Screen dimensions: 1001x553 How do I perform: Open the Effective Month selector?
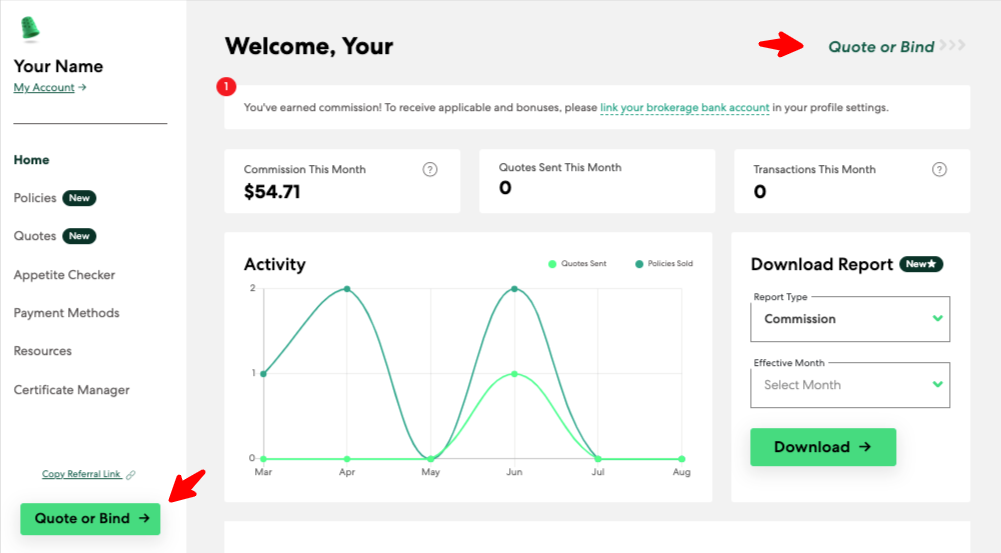coord(850,385)
